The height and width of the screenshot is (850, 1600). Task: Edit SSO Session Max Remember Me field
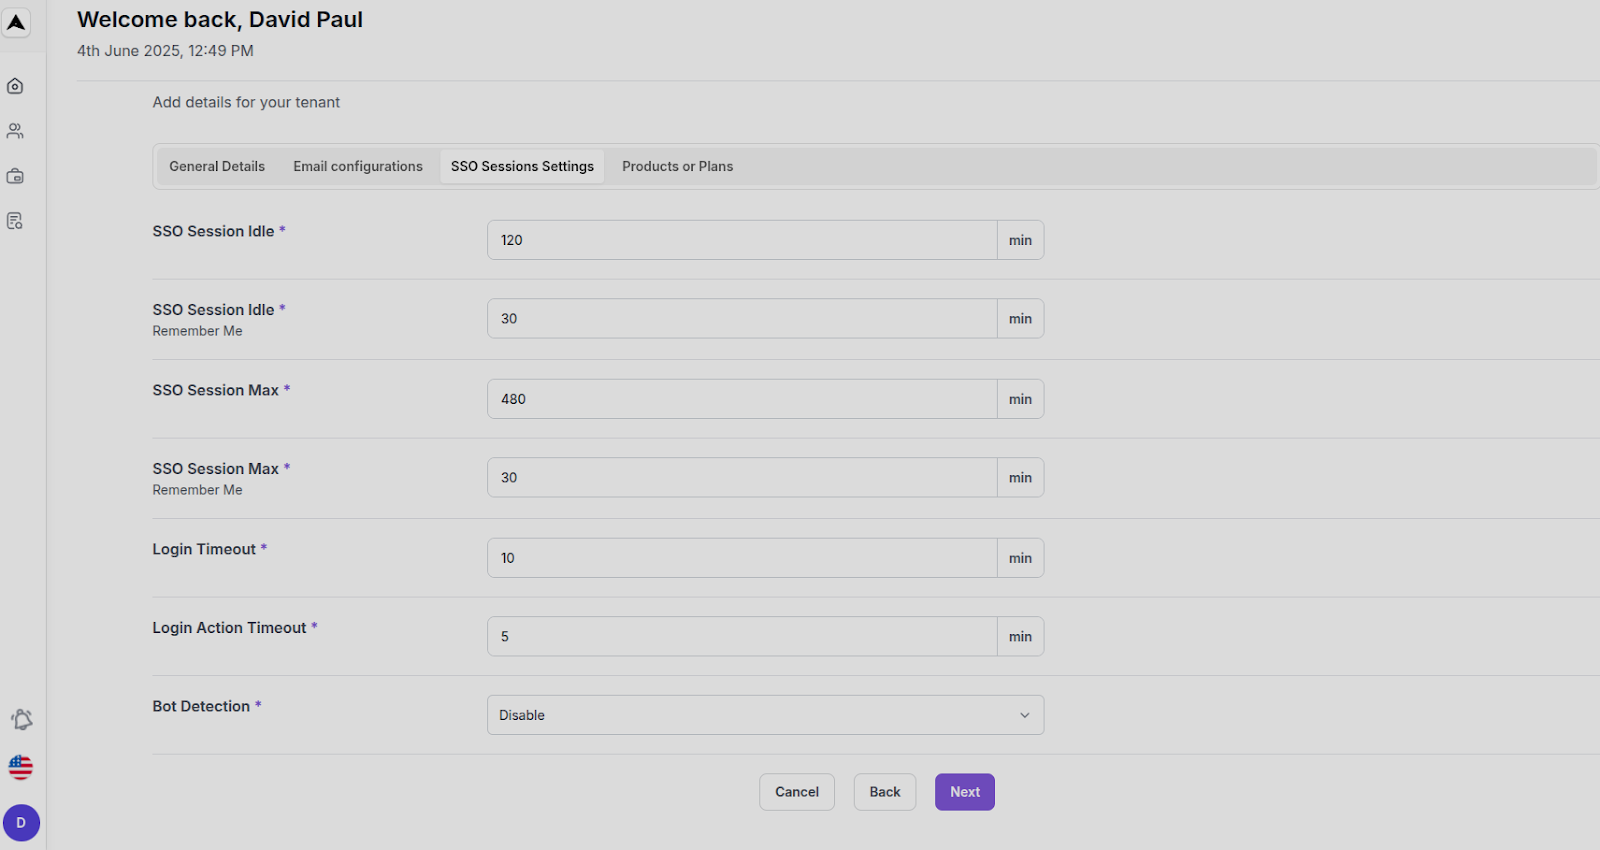coord(742,478)
